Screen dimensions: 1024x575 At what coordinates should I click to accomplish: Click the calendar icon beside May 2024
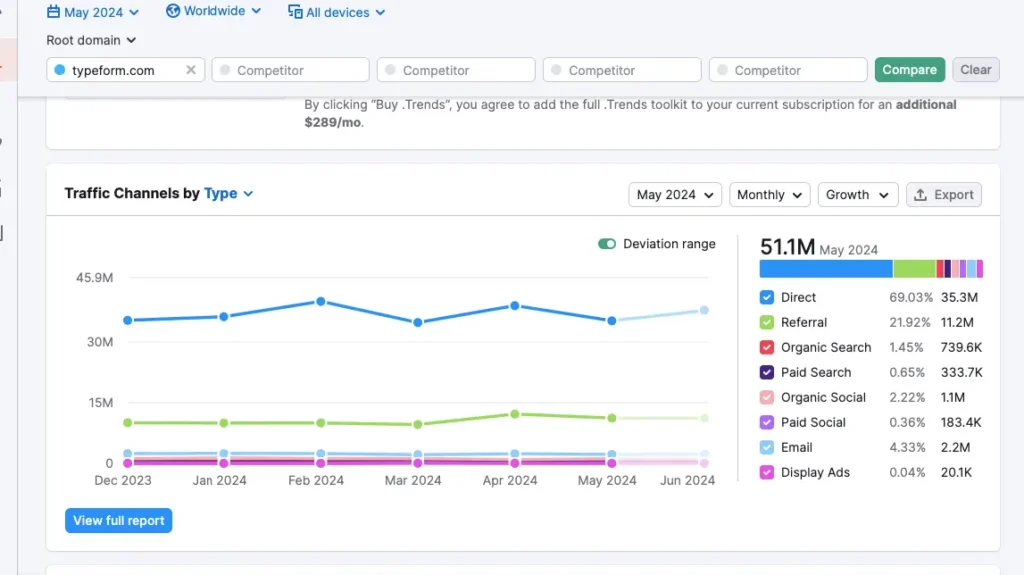[54, 12]
